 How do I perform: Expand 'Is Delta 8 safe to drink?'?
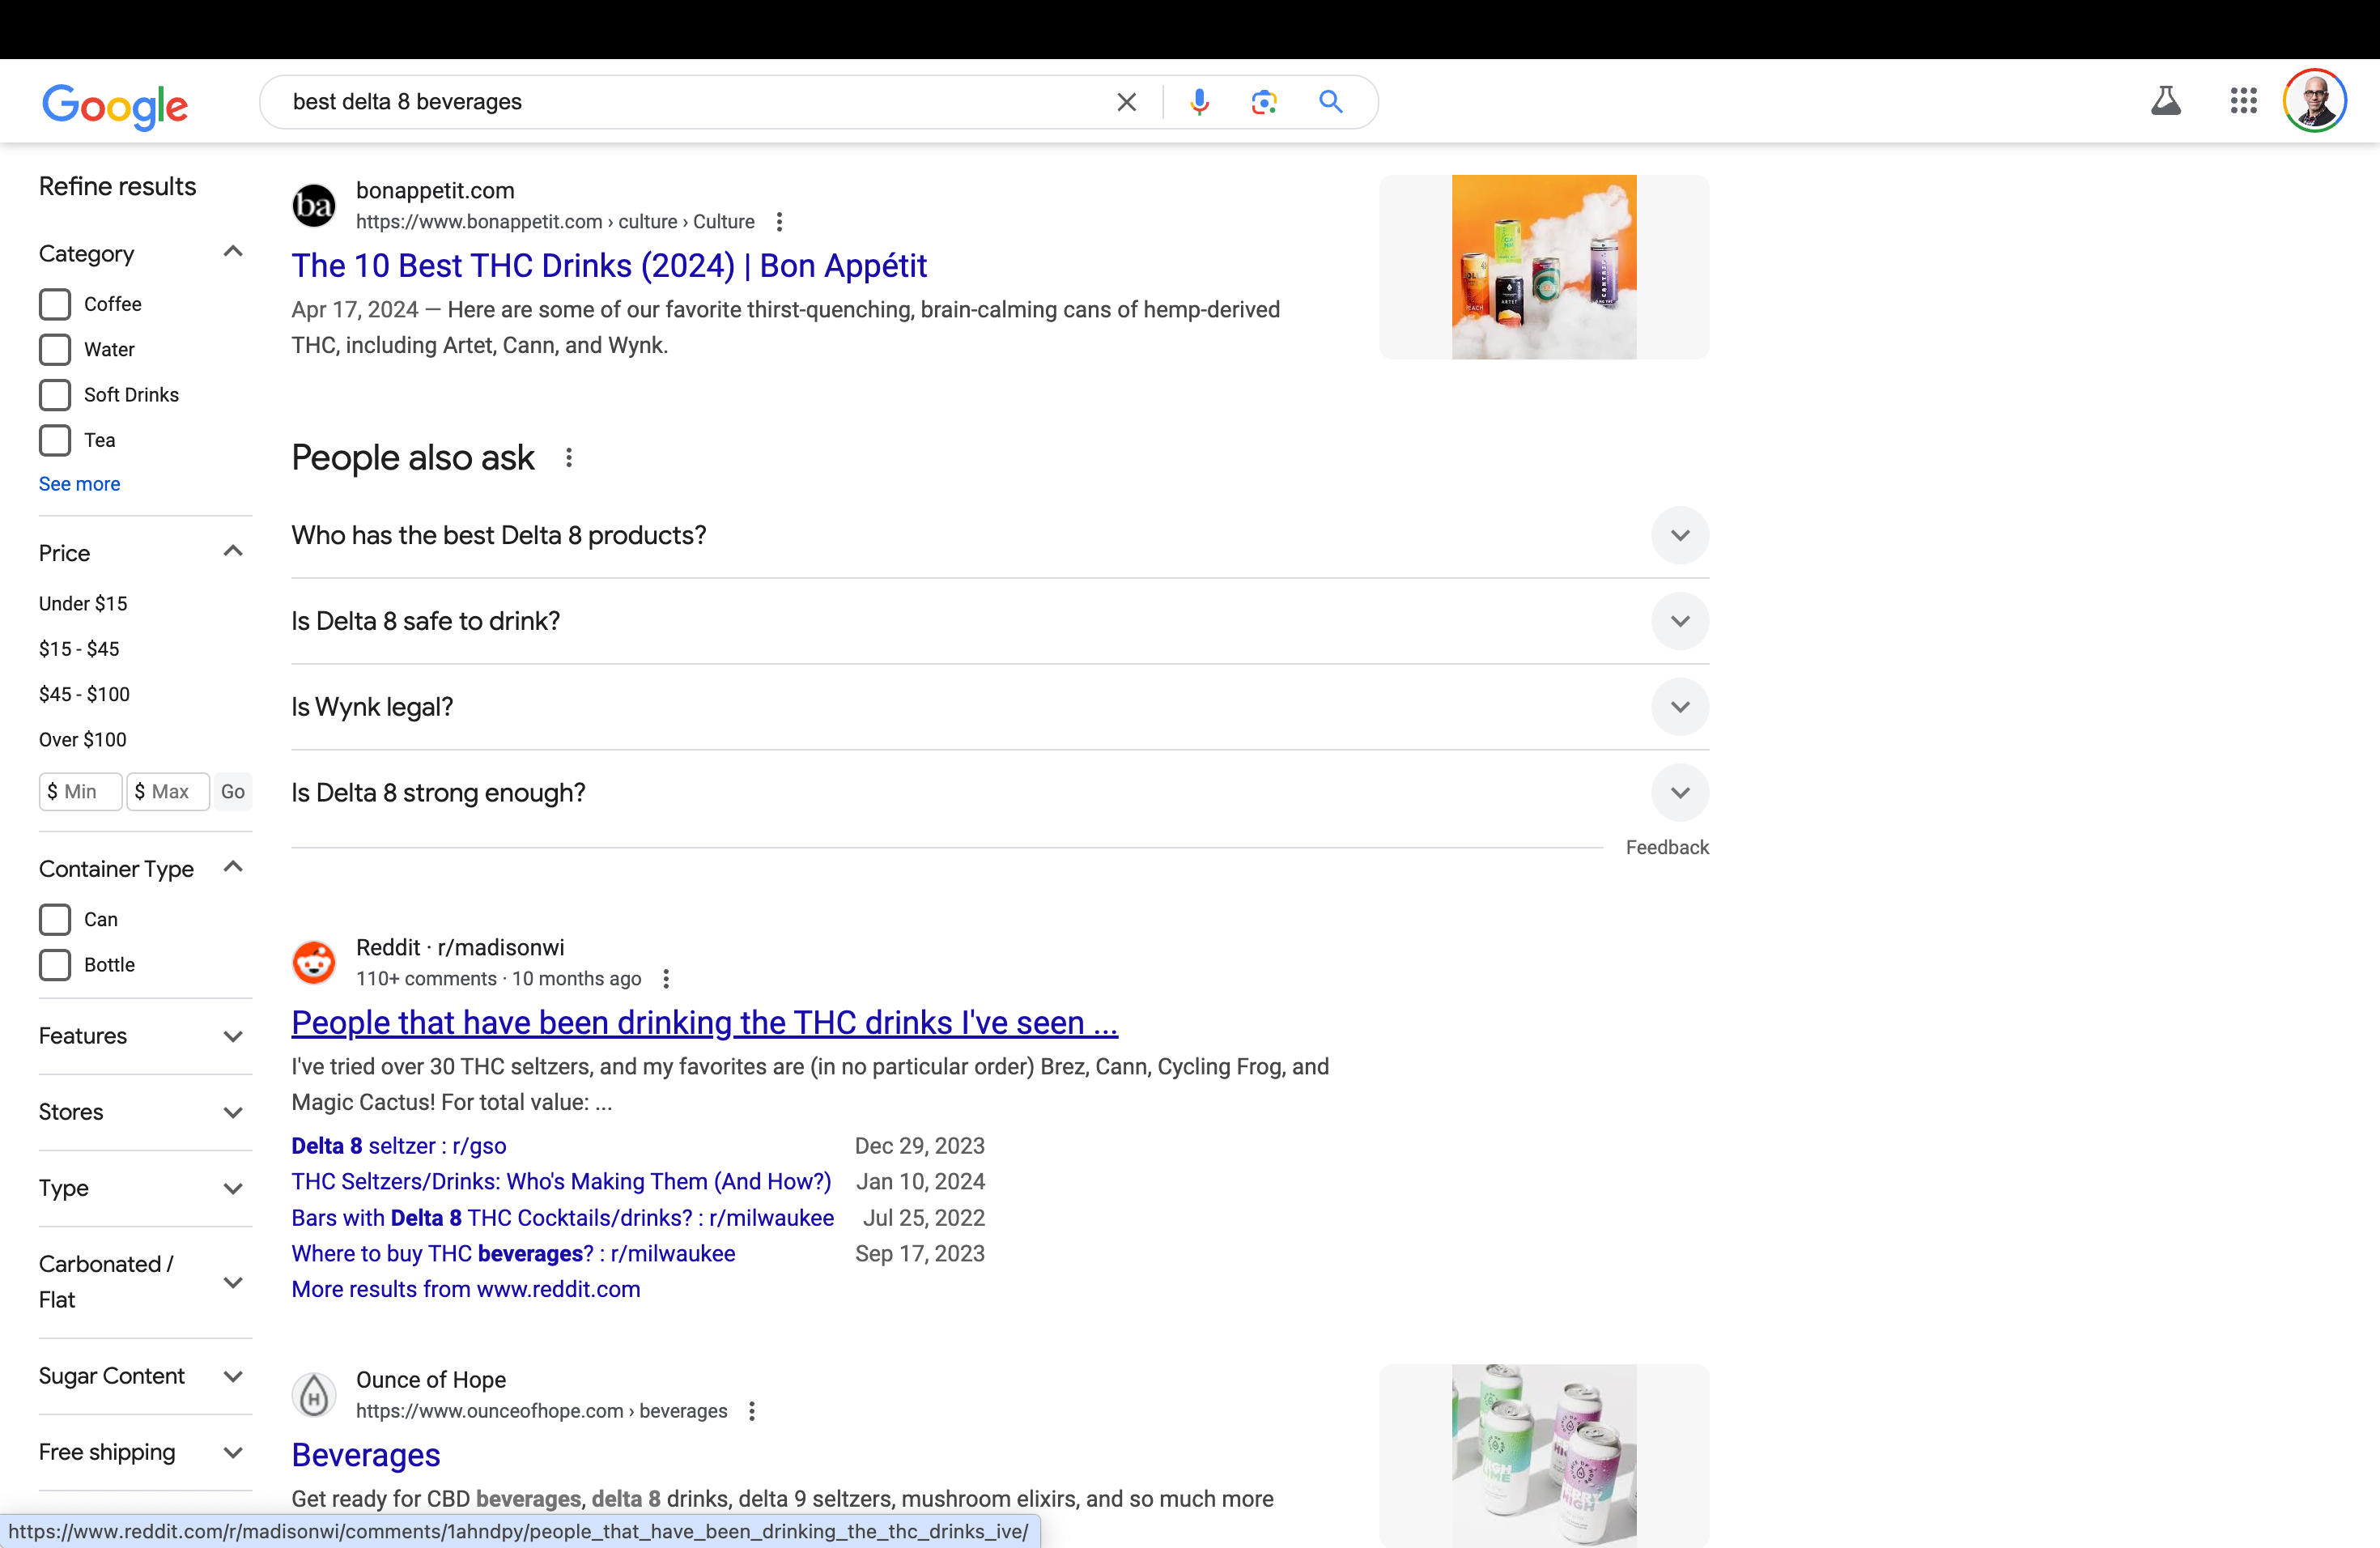point(1679,621)
